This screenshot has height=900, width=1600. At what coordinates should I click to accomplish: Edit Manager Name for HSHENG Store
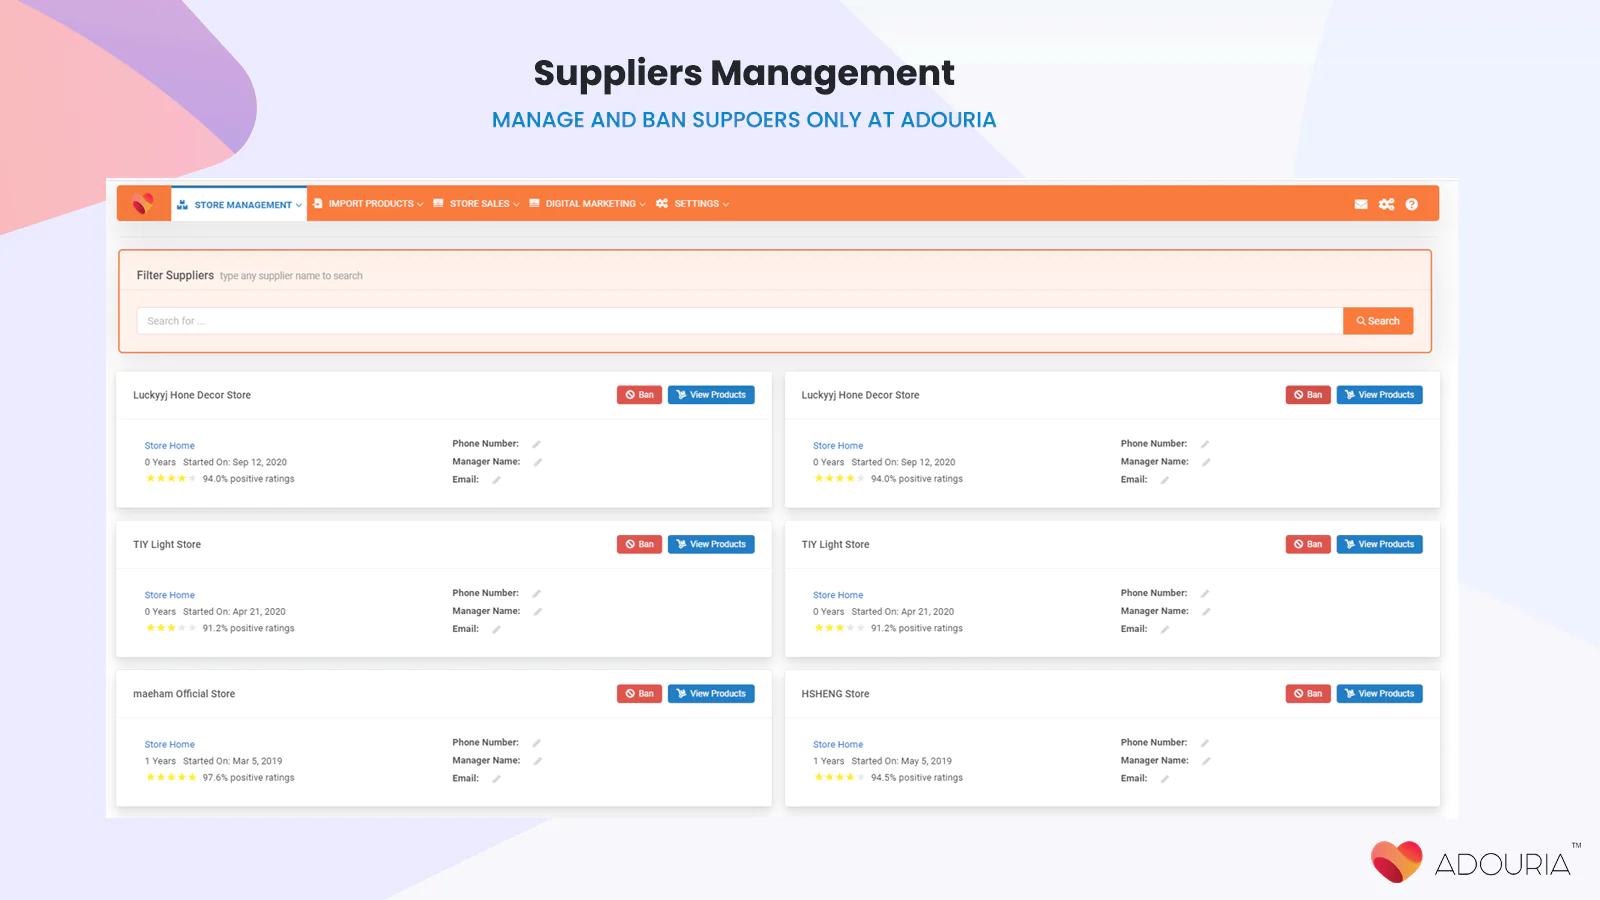(x=1206, y=761)
